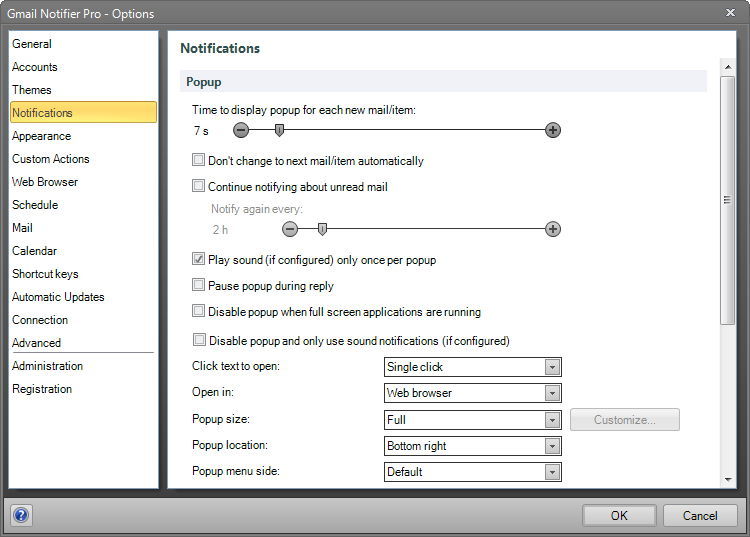The height and width of the screenshot is (537, 750).
Task: Click the plus icon of Notify again slider
Action: tap(552, 229)
